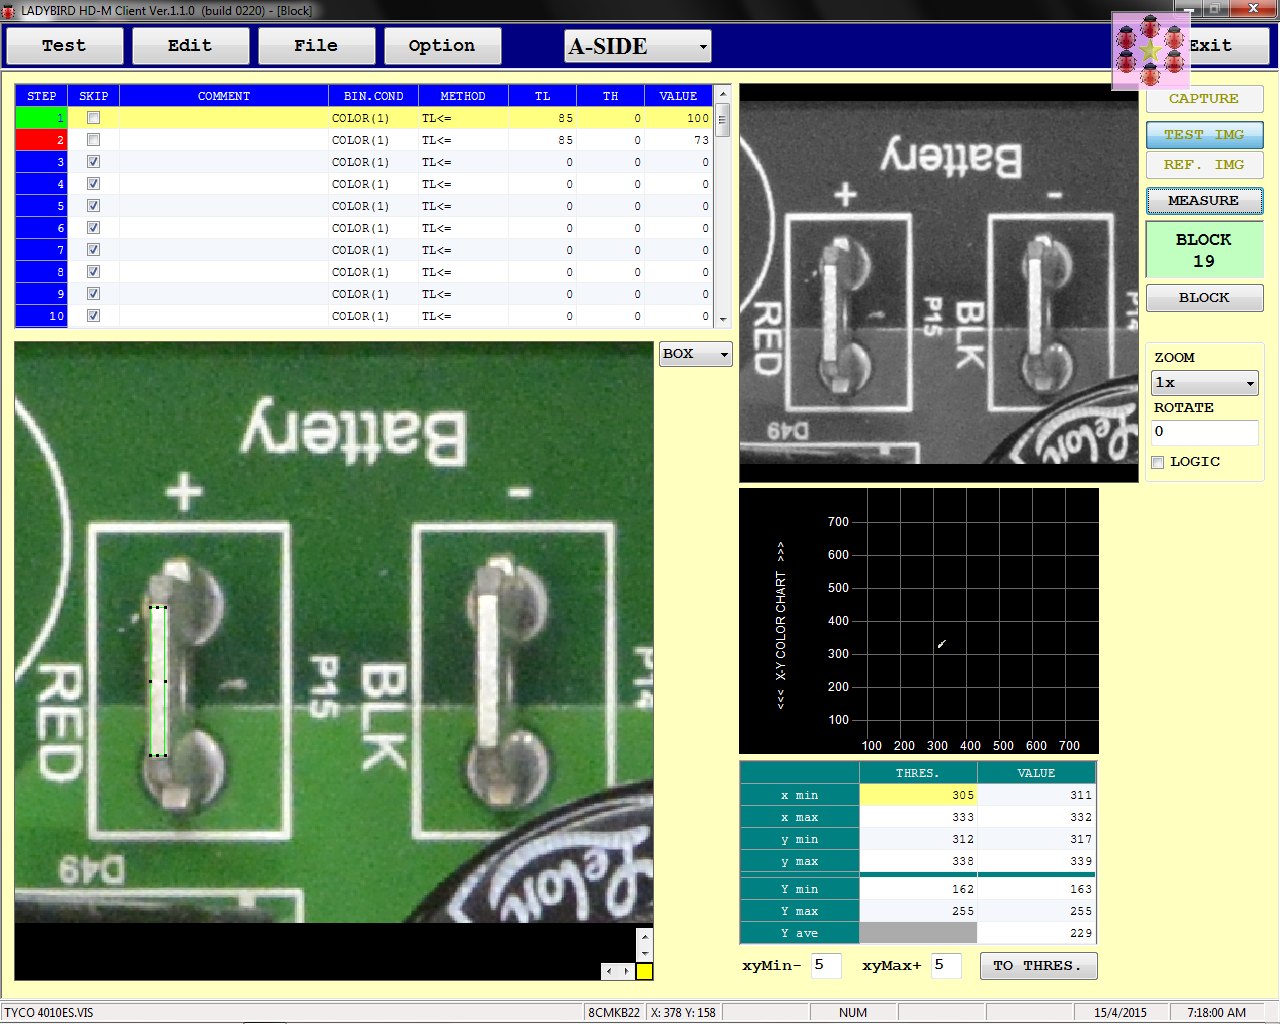Viewport: 1280px width, 1024px height.
Task: Click the METHOD column header
Action: tap(463, 96)
